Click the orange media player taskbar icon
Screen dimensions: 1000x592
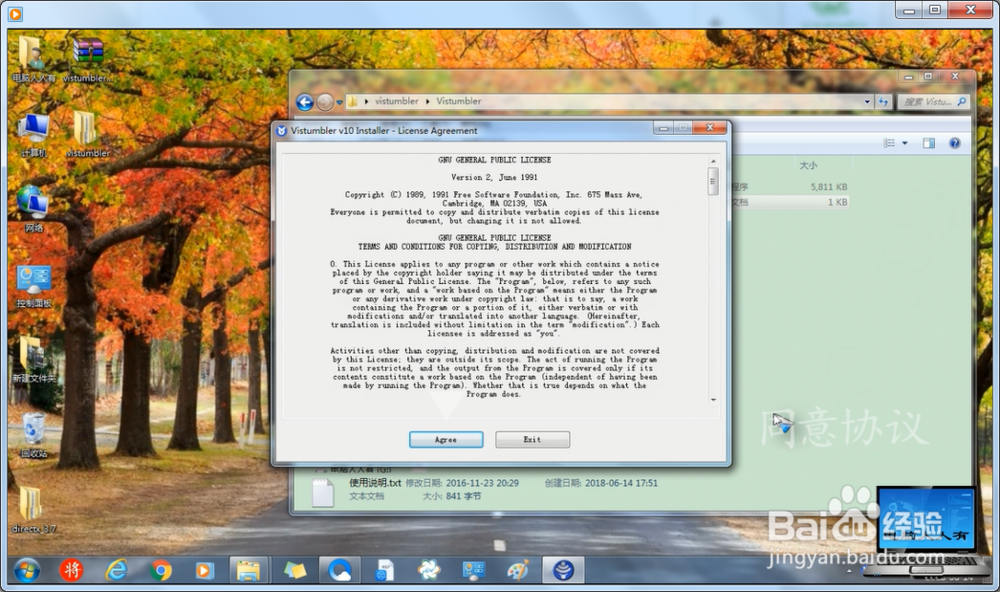(204, 570)
